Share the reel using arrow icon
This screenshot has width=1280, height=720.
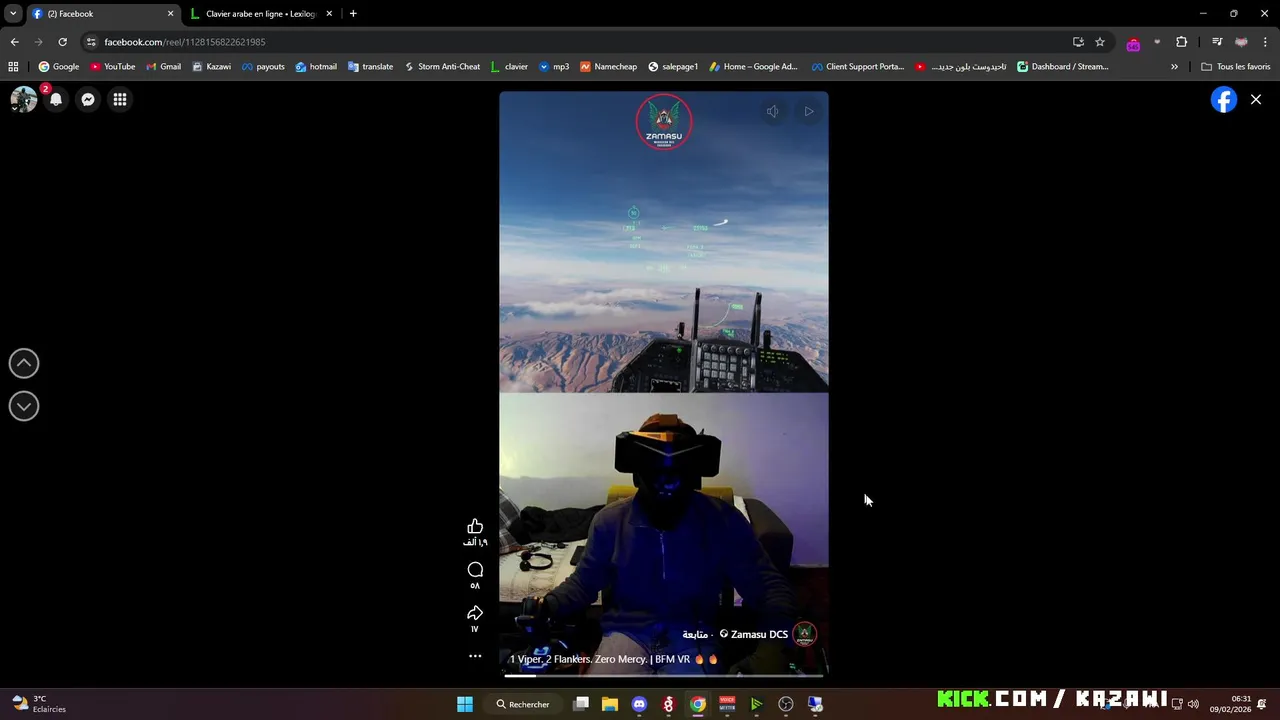pos(475,613)
